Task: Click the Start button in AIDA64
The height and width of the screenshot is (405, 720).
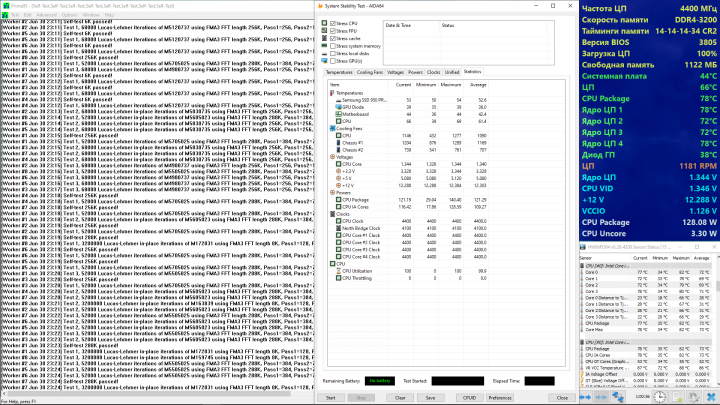Action: (x=331, y=398)
